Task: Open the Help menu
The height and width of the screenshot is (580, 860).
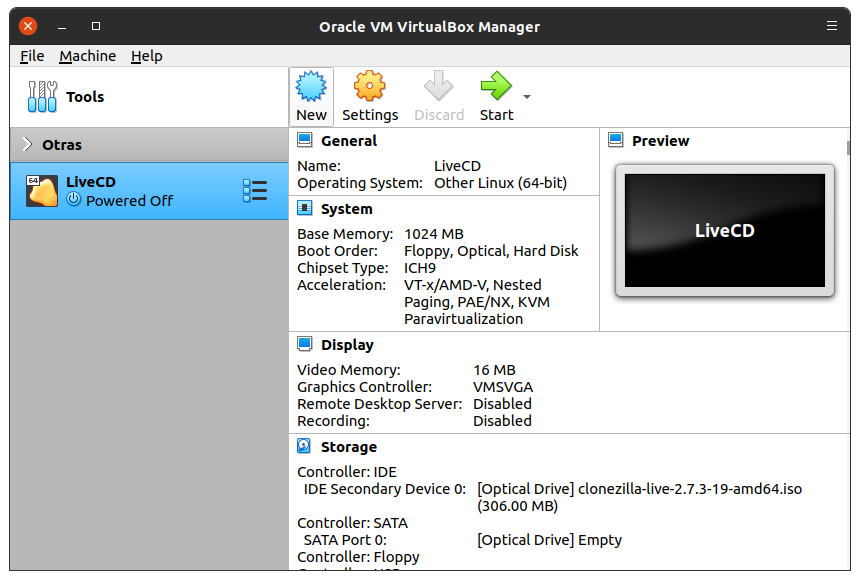Action: point(146,56)
